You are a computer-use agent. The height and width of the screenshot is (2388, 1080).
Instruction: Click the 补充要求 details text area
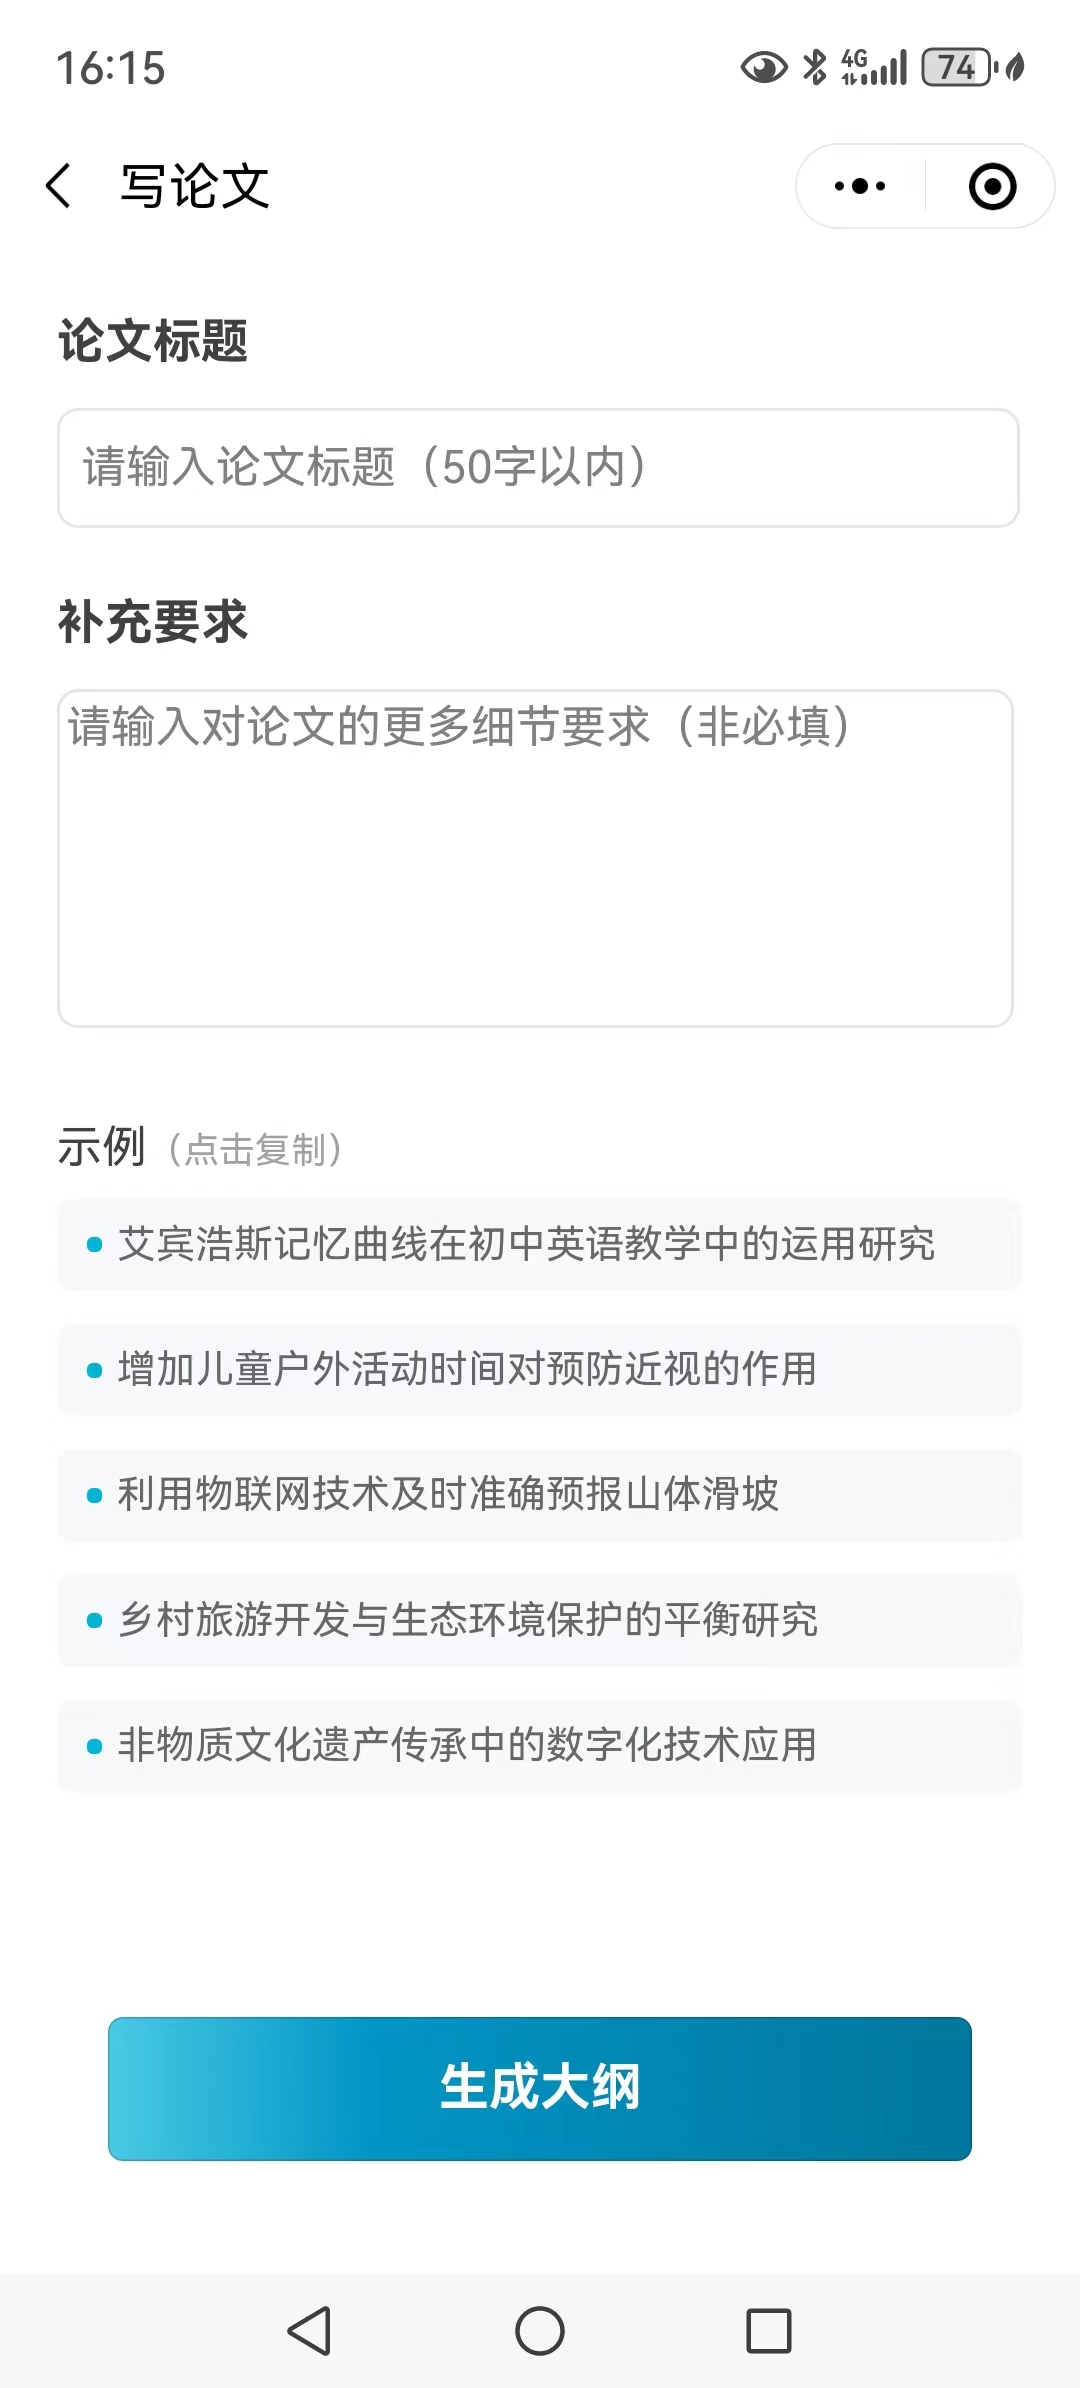point(536,857)
